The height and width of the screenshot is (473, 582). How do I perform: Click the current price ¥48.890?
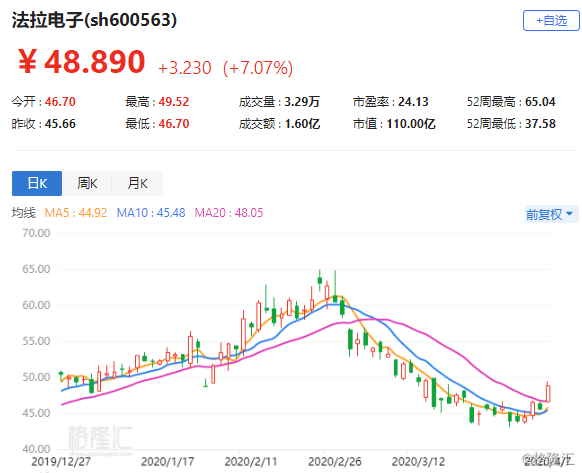point(82,62)
